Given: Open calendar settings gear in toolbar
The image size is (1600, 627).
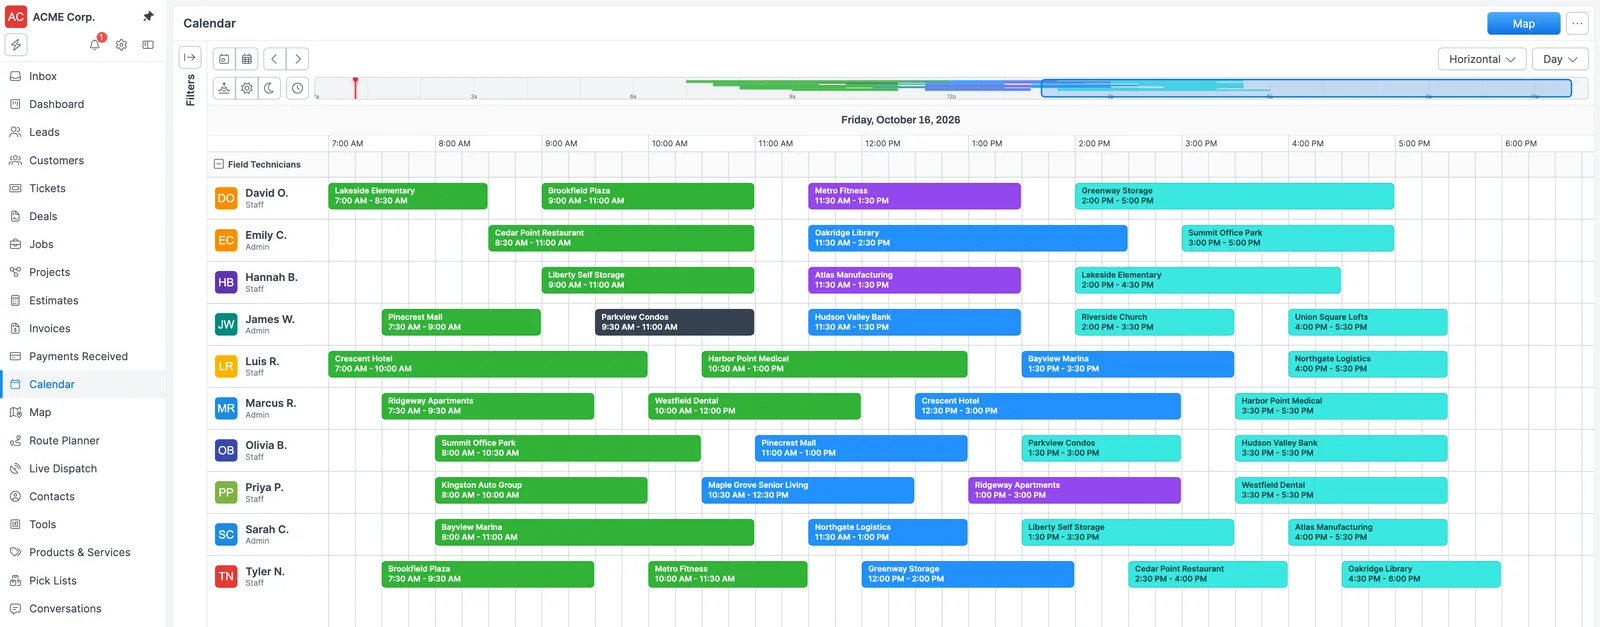Looking at the screenshot, I should (x=247, y=88).
